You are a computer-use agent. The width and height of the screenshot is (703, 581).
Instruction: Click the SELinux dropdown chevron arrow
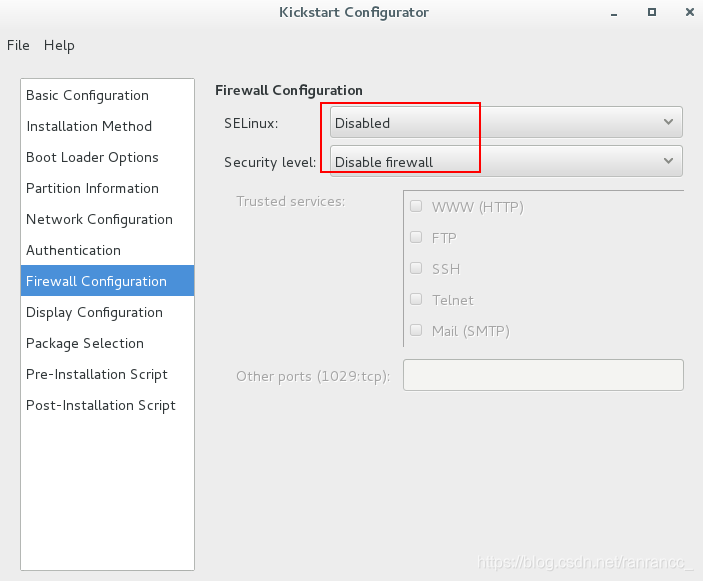tap(668, 122)
